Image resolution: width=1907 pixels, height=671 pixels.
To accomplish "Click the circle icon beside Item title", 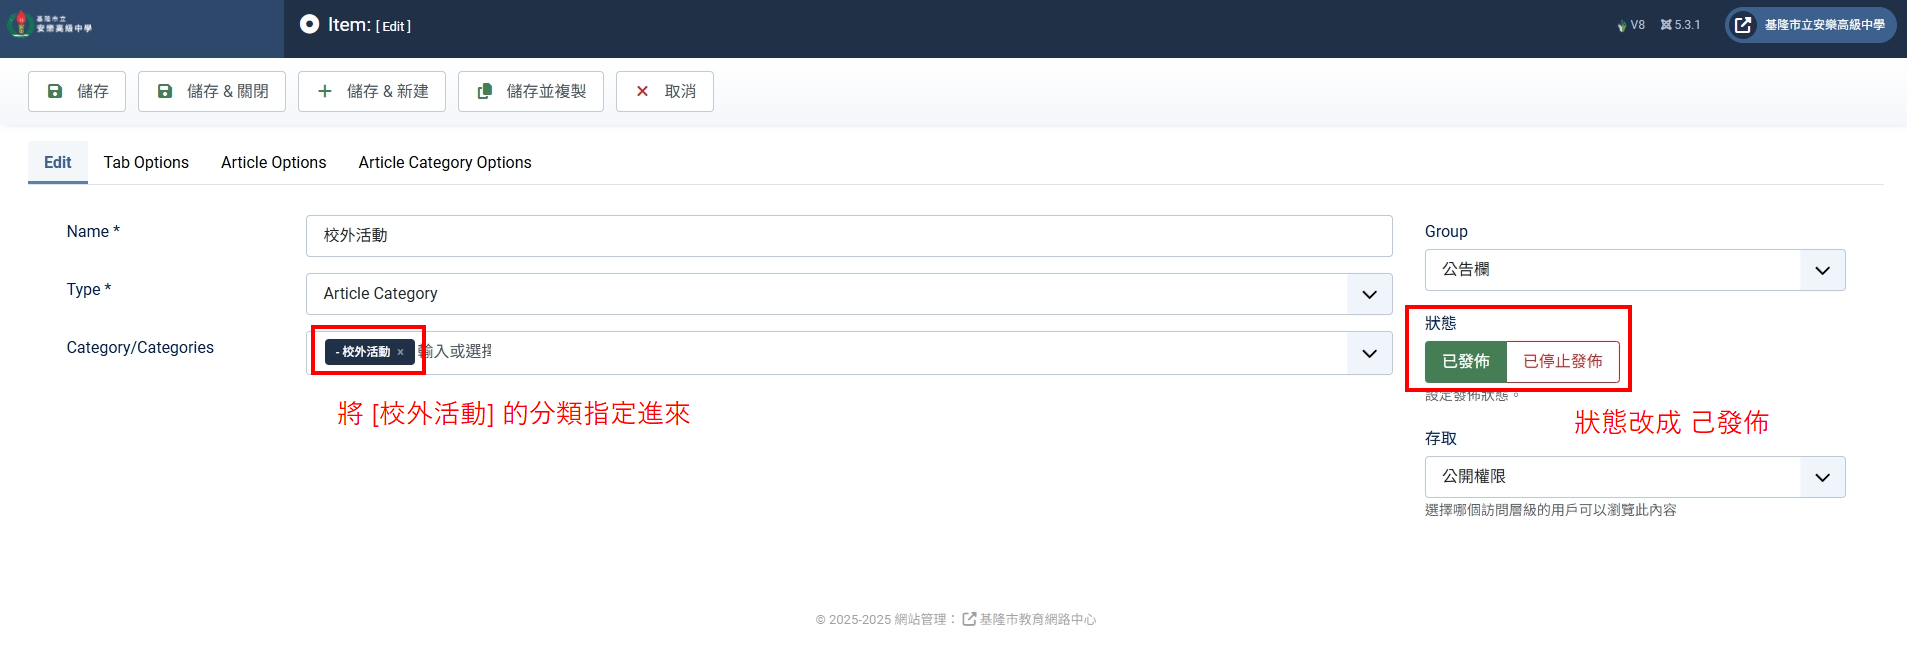I will [x=310, y=24].
